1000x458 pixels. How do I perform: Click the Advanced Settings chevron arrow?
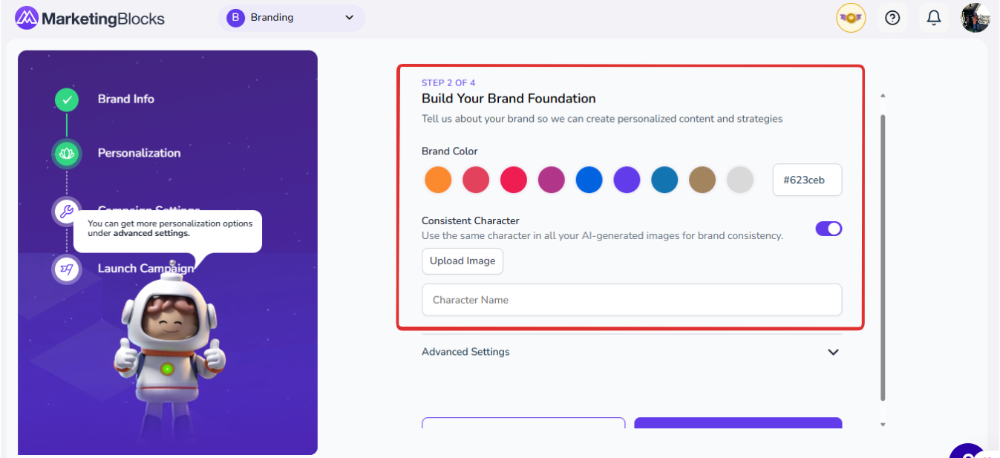click(x=833, y=352)
